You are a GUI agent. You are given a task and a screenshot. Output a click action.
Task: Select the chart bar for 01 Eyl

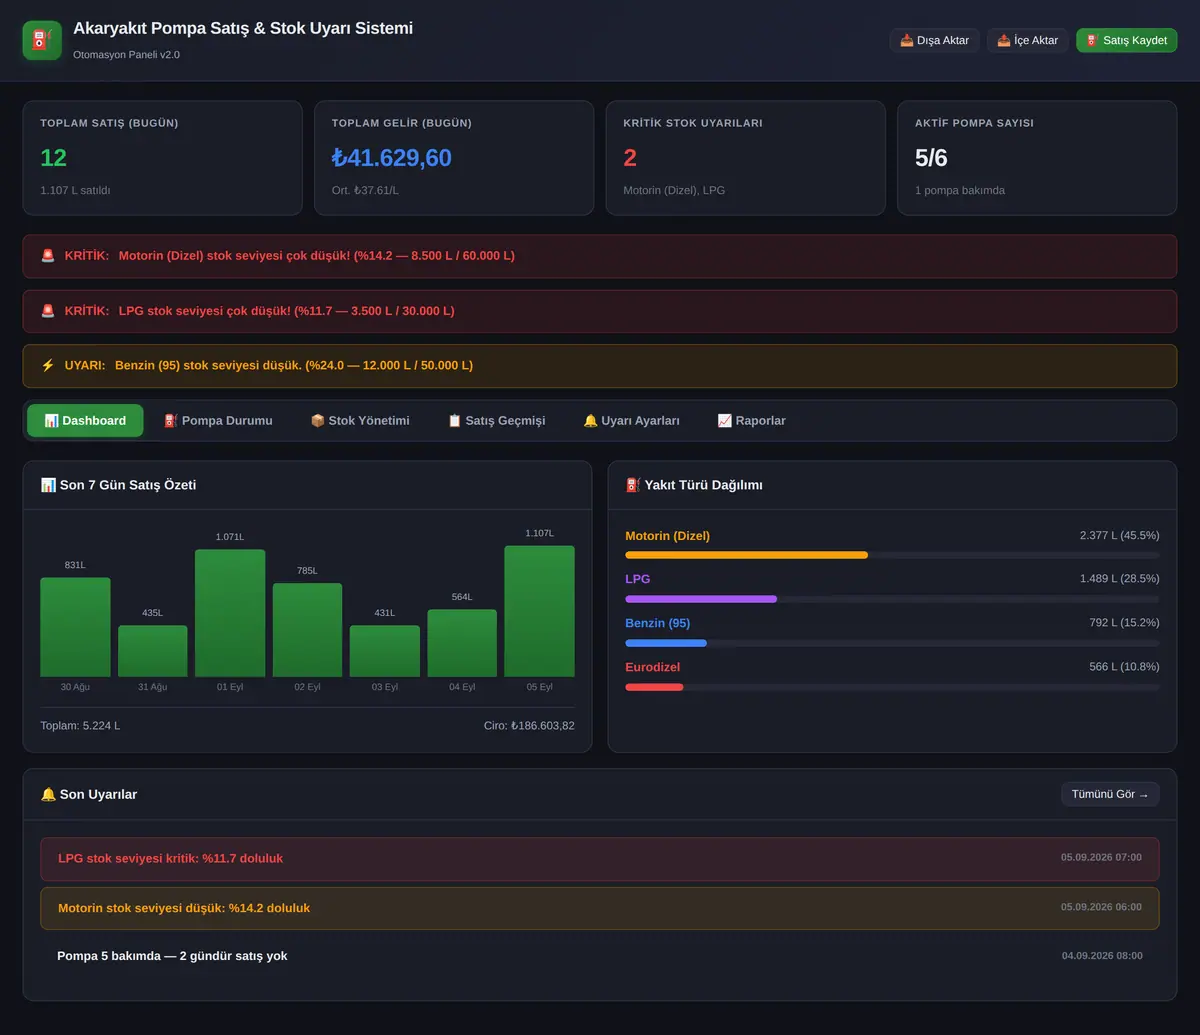tap(230, 613)
